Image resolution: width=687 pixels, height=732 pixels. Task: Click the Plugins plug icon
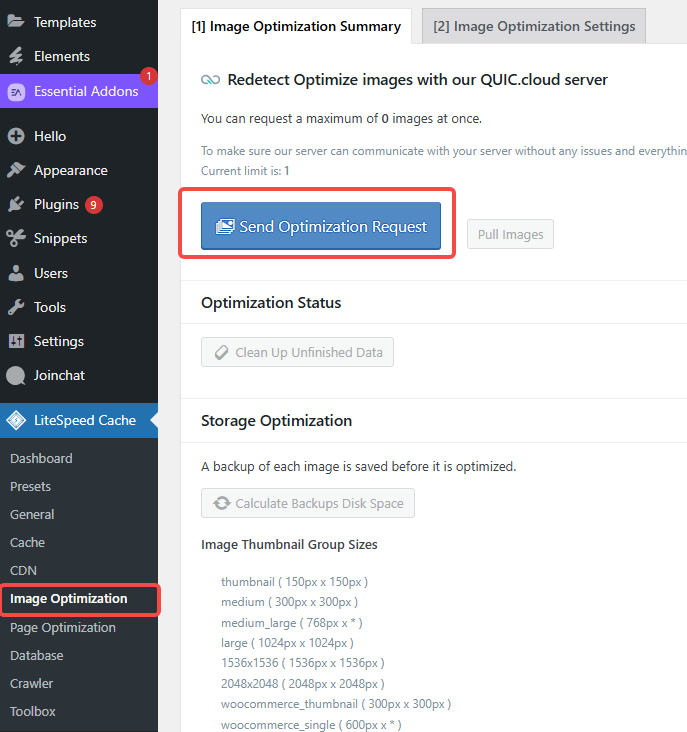pyautogui.click(x=16, y=204)
